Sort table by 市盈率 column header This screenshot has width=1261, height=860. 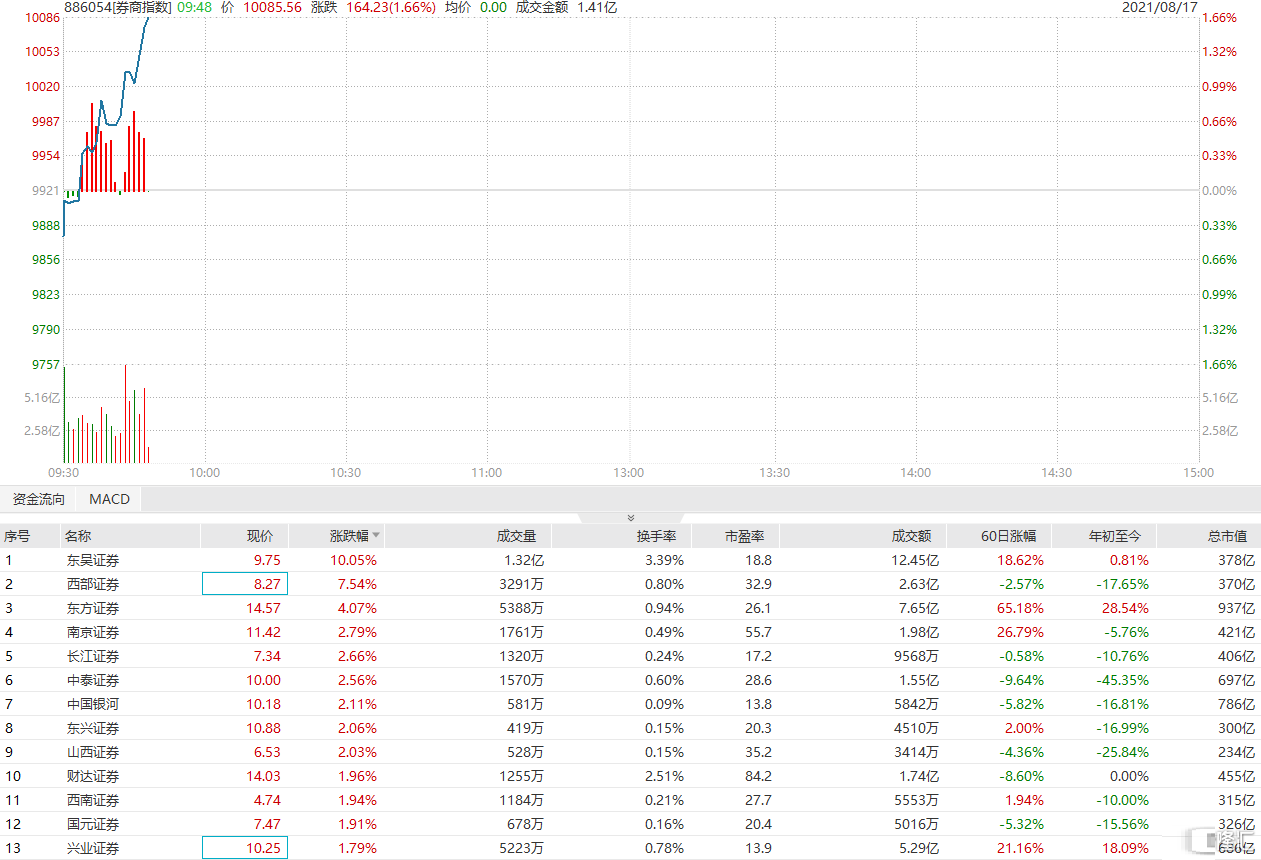(x=745, y=536)
